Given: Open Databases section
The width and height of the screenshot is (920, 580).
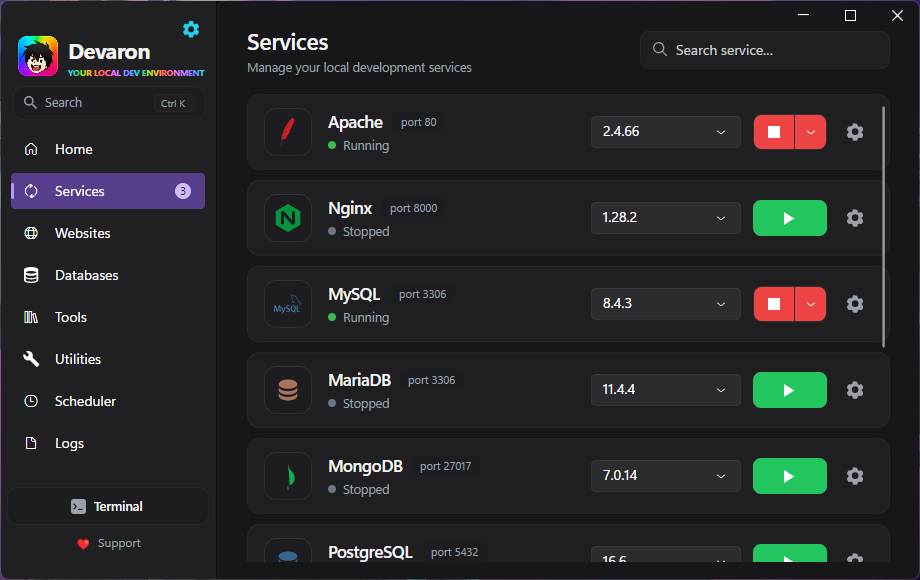Looking at the screenshot, I should (x=108, y=275).
